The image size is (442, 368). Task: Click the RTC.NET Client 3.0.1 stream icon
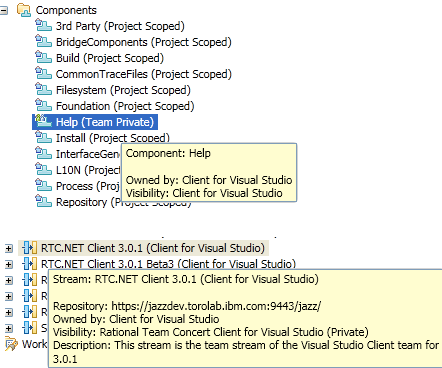coord(29,248)
